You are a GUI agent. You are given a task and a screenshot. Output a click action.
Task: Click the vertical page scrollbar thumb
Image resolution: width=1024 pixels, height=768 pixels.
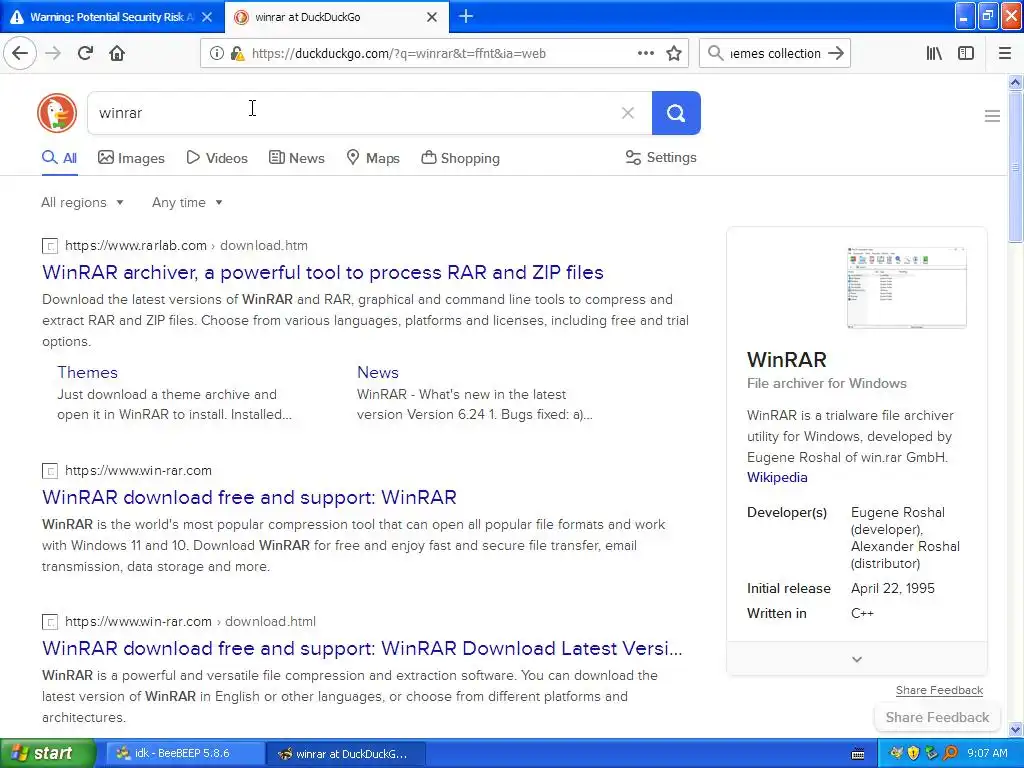click(1015, 167)
